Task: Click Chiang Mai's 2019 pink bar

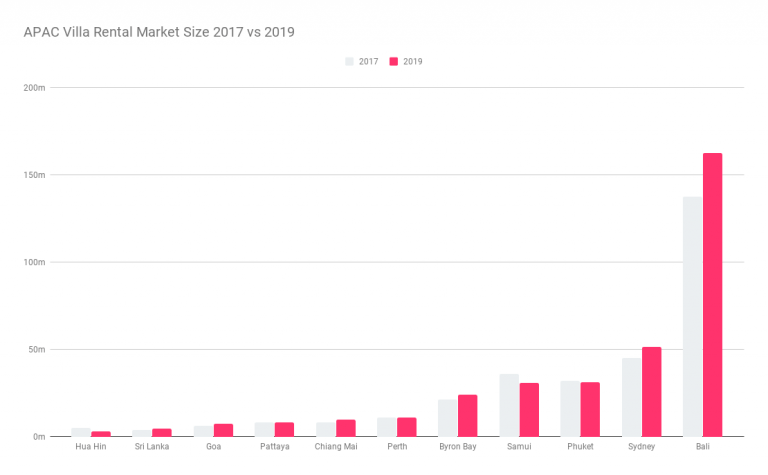Action: coord(346,428)
